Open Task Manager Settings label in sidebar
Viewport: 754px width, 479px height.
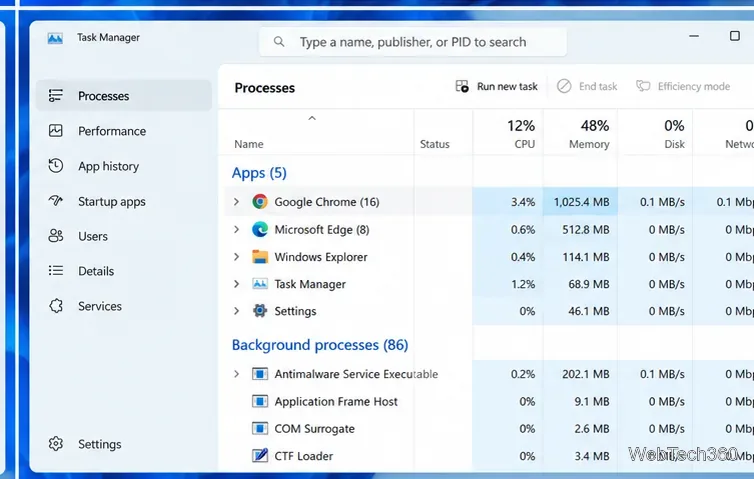point(100,444)
